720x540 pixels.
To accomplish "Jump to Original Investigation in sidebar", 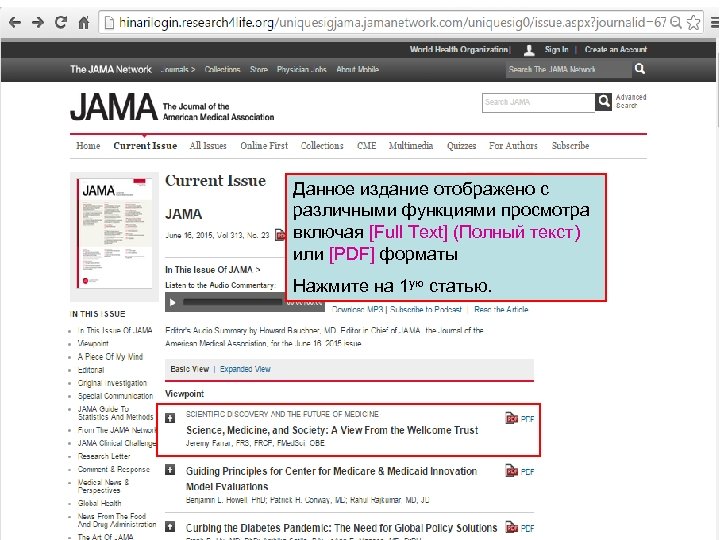I will tap(112, 383).
